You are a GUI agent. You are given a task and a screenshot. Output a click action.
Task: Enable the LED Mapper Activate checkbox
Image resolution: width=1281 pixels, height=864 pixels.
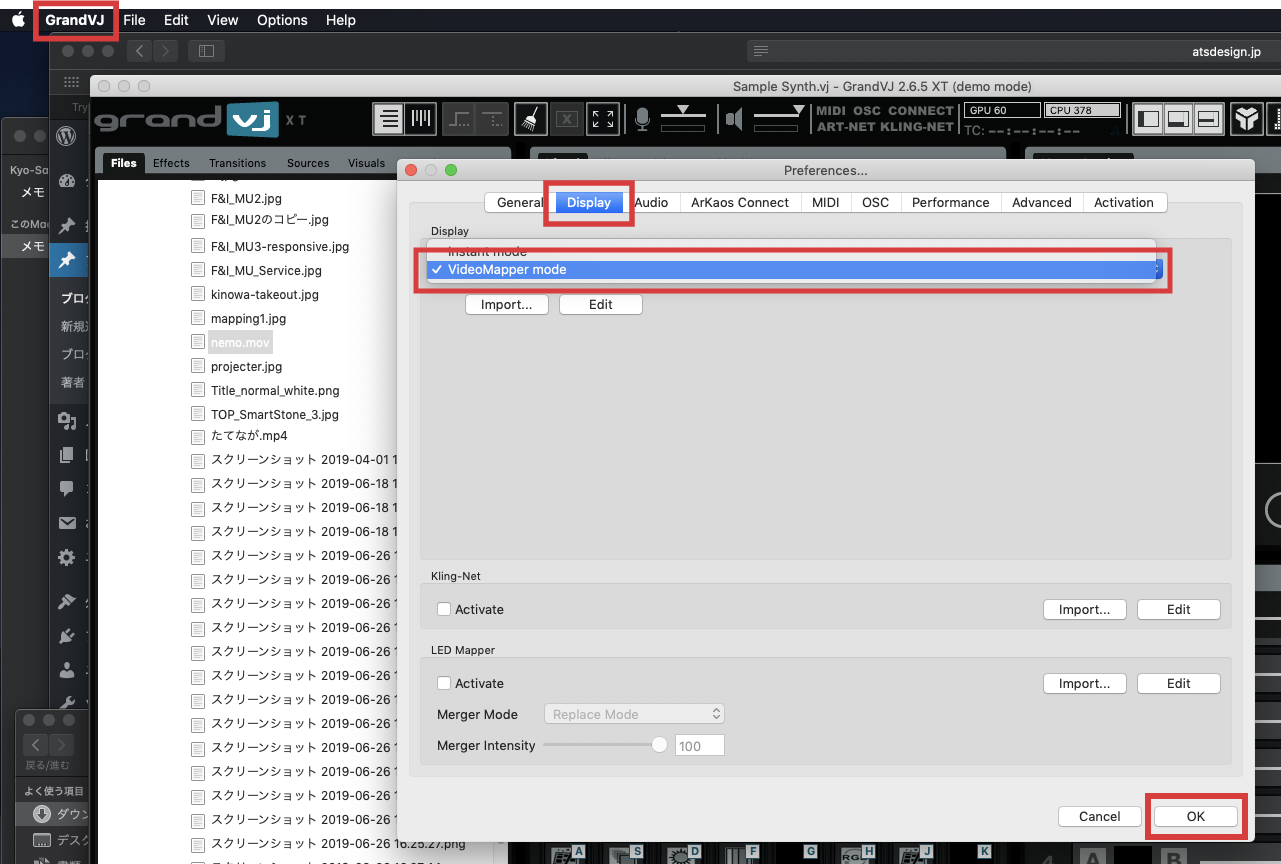pyautogui.click(x=444, y=683)
